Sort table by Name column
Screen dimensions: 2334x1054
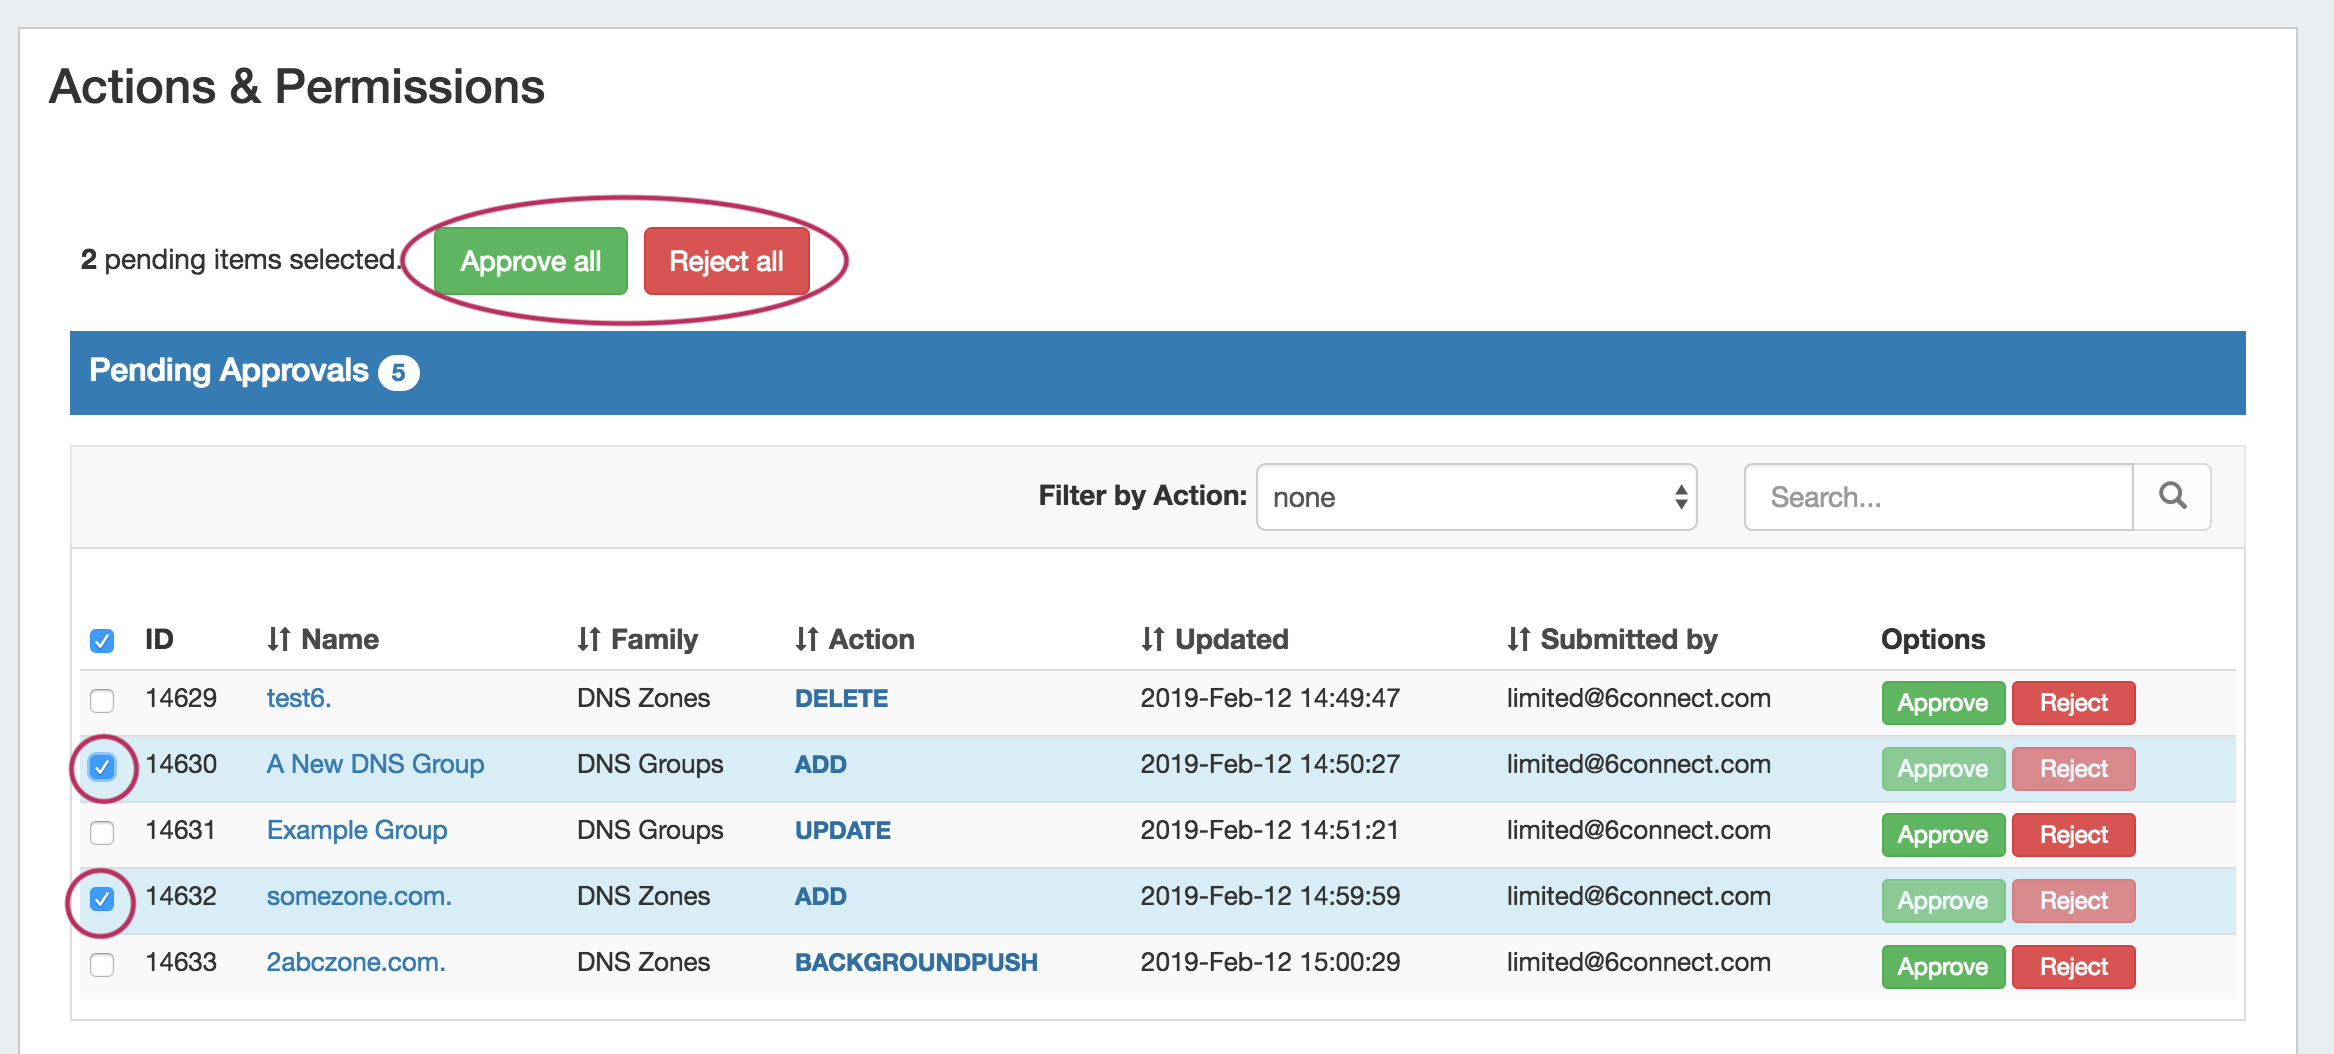point(323,639)
